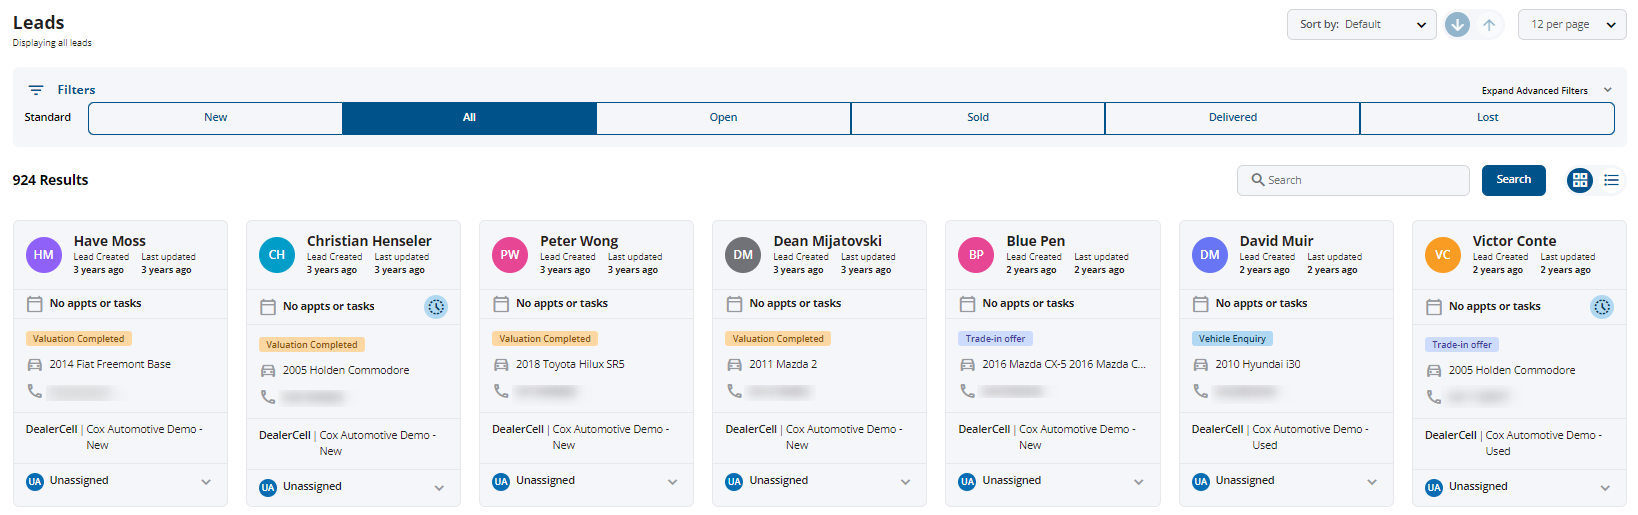Screen dimensions: 1638x515
Task: Click the blue Search button
Action: pos(1514,180)
